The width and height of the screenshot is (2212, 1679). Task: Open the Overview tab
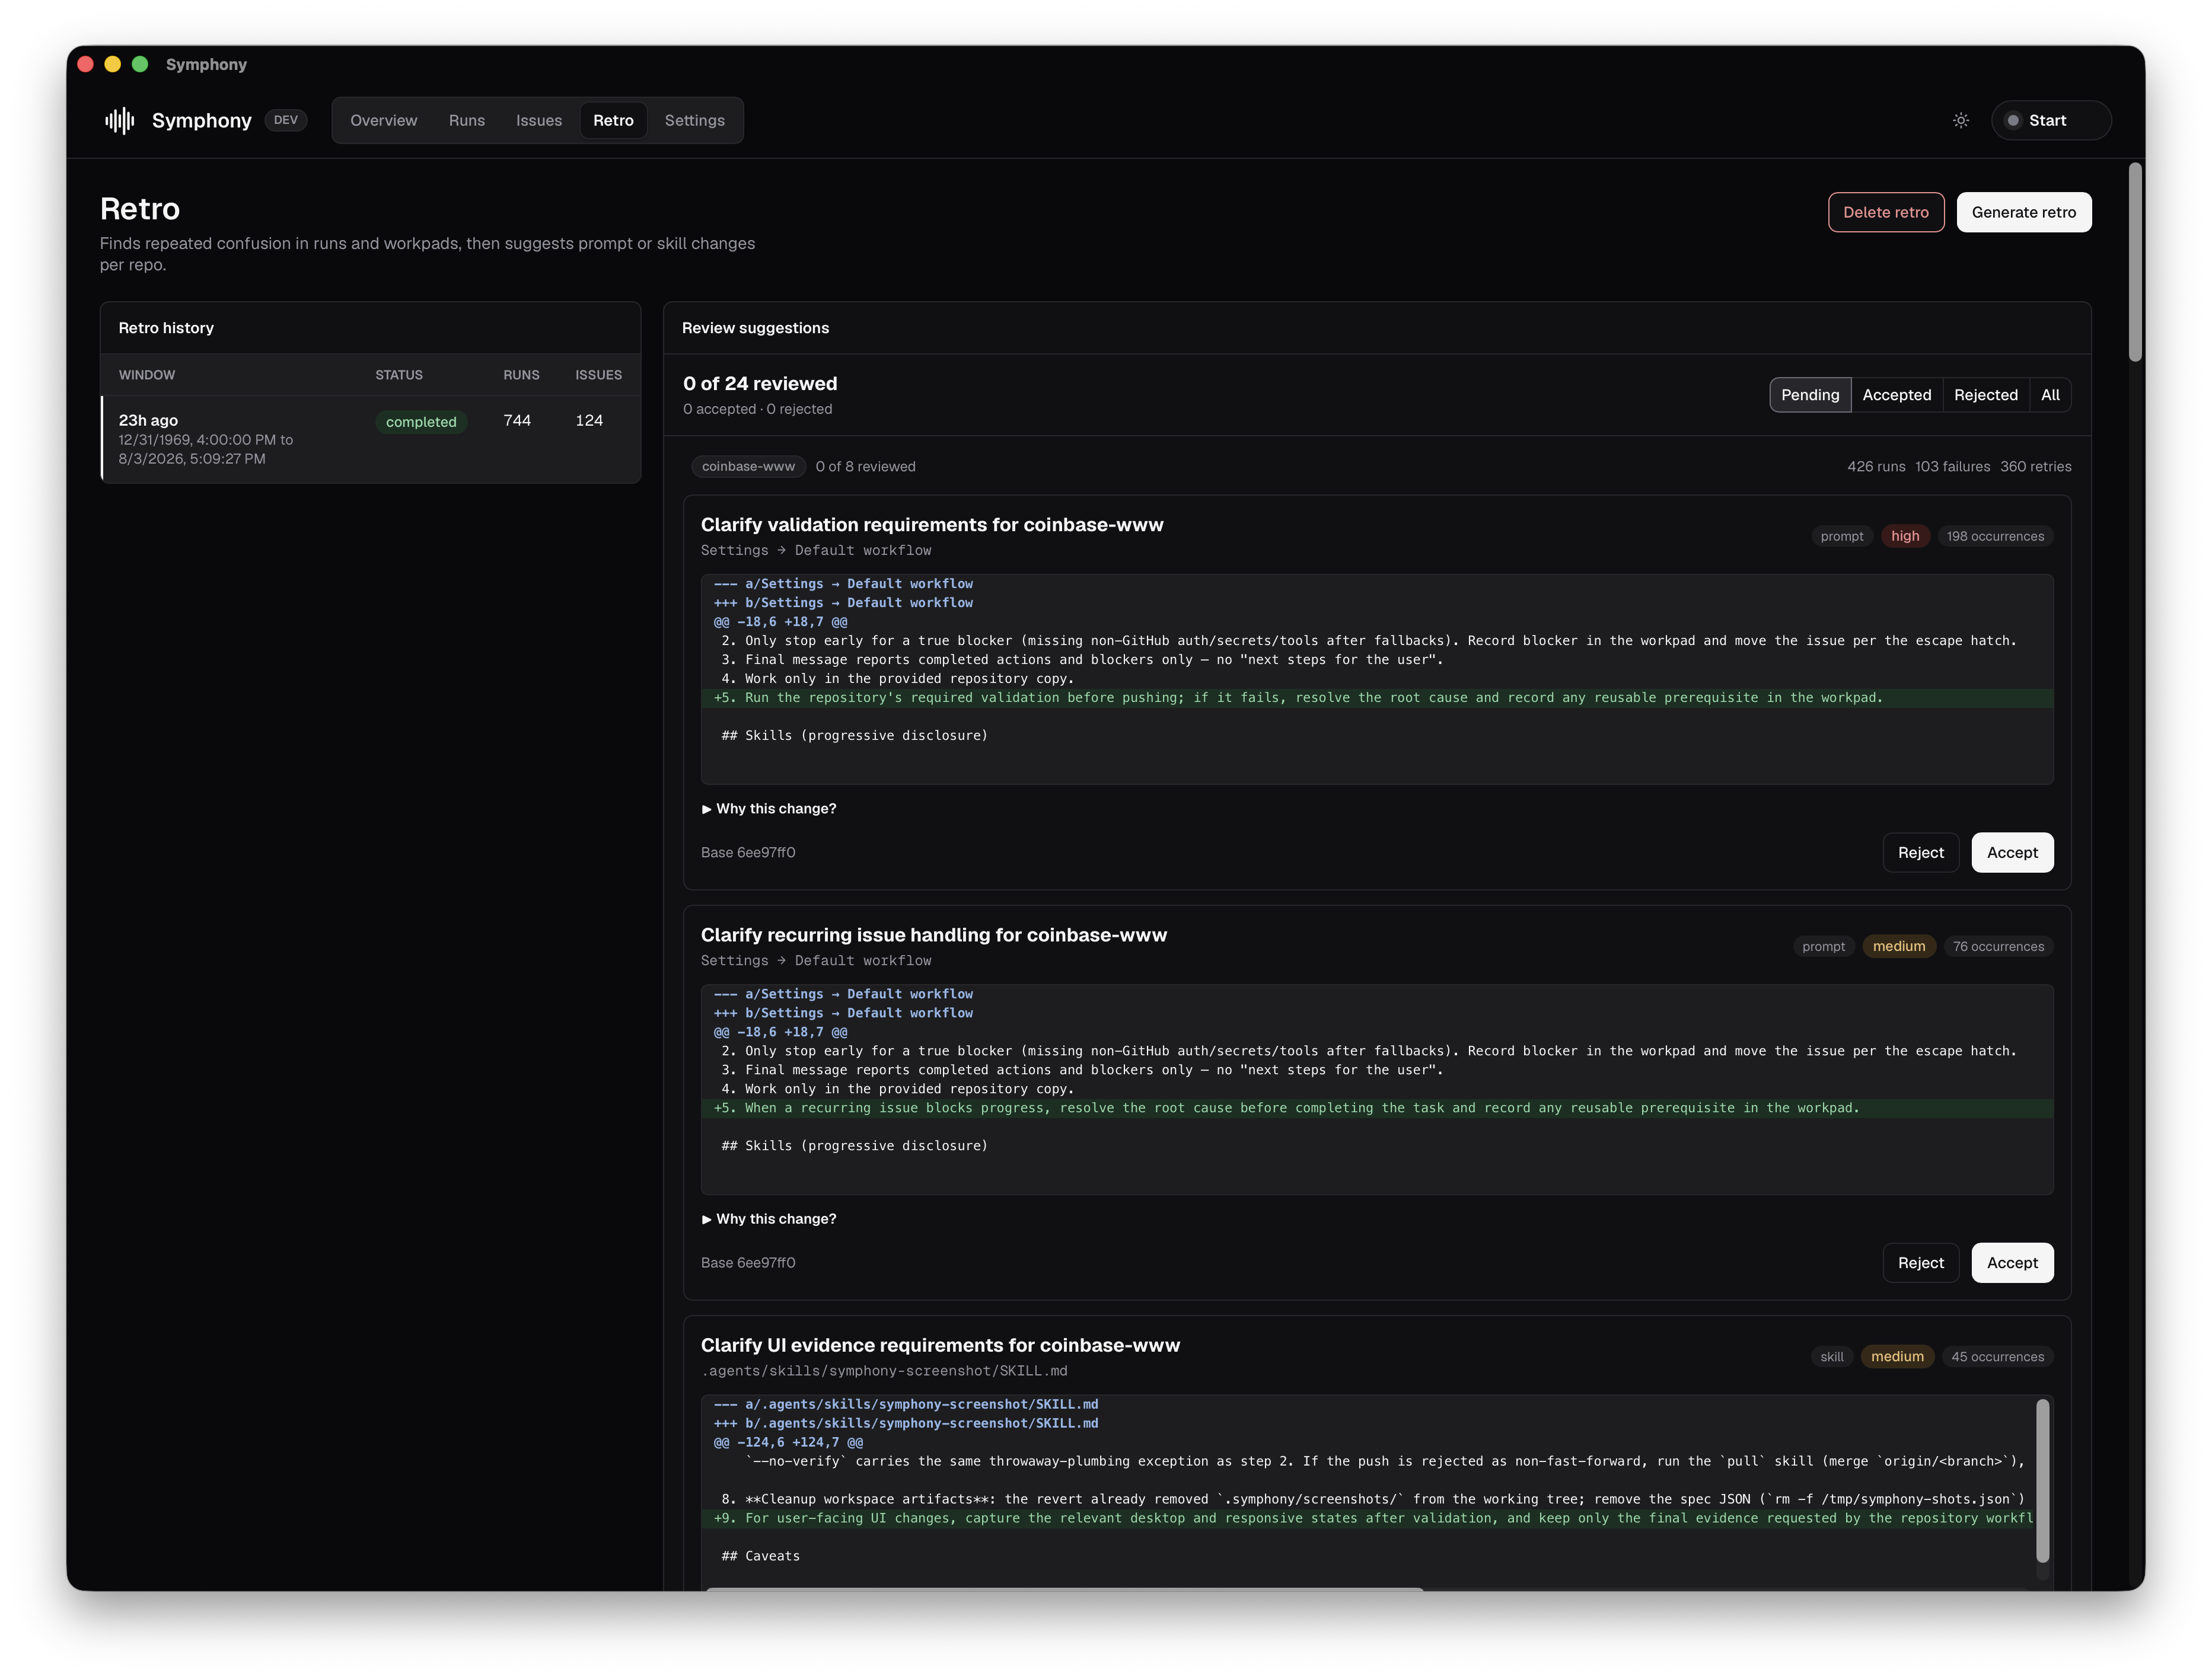[383, 120]
